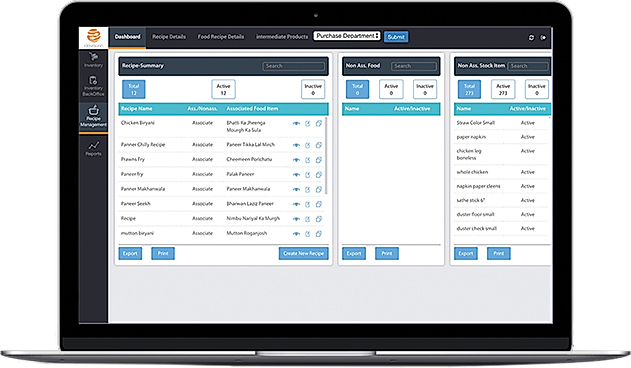Open the Inventory sidebar icon
This screenshot has width=631, height=368.
93,60
